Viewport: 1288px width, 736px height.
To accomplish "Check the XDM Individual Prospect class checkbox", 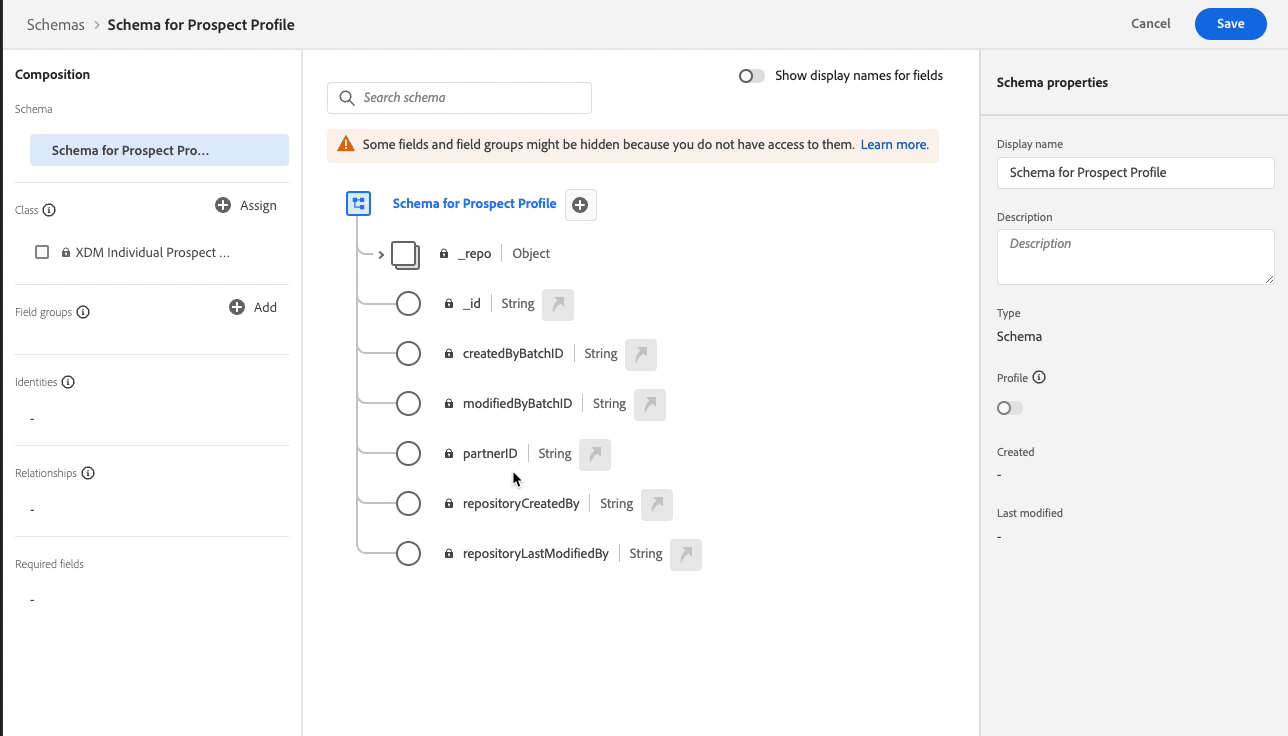I will (42, 253).
